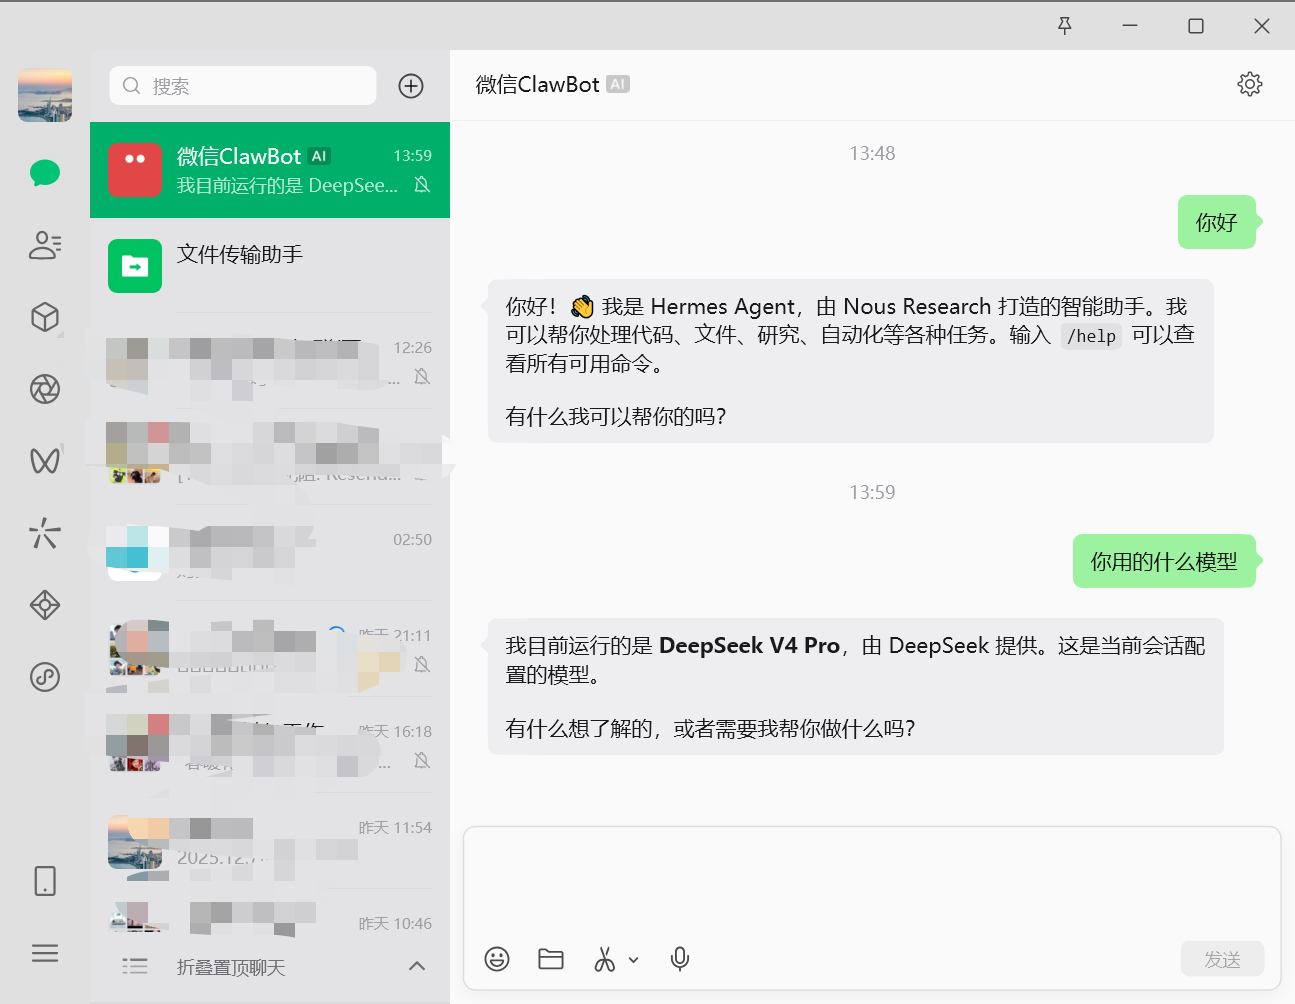Open the hamburger menu at sidebar bottom

tap(45, 953)
